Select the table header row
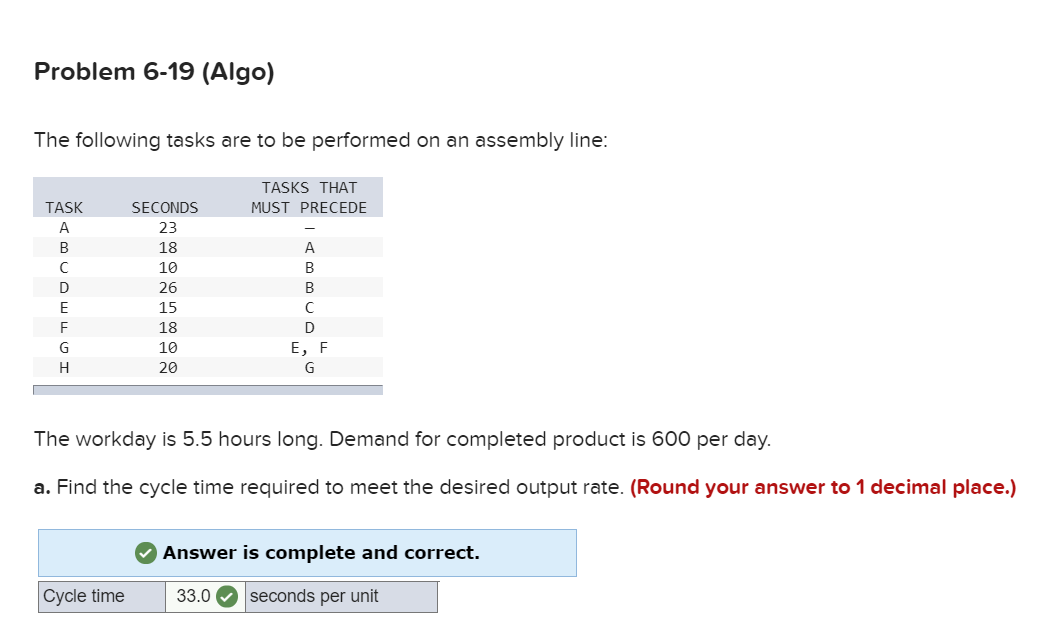The image size is (1046, 642). [200, 198]
